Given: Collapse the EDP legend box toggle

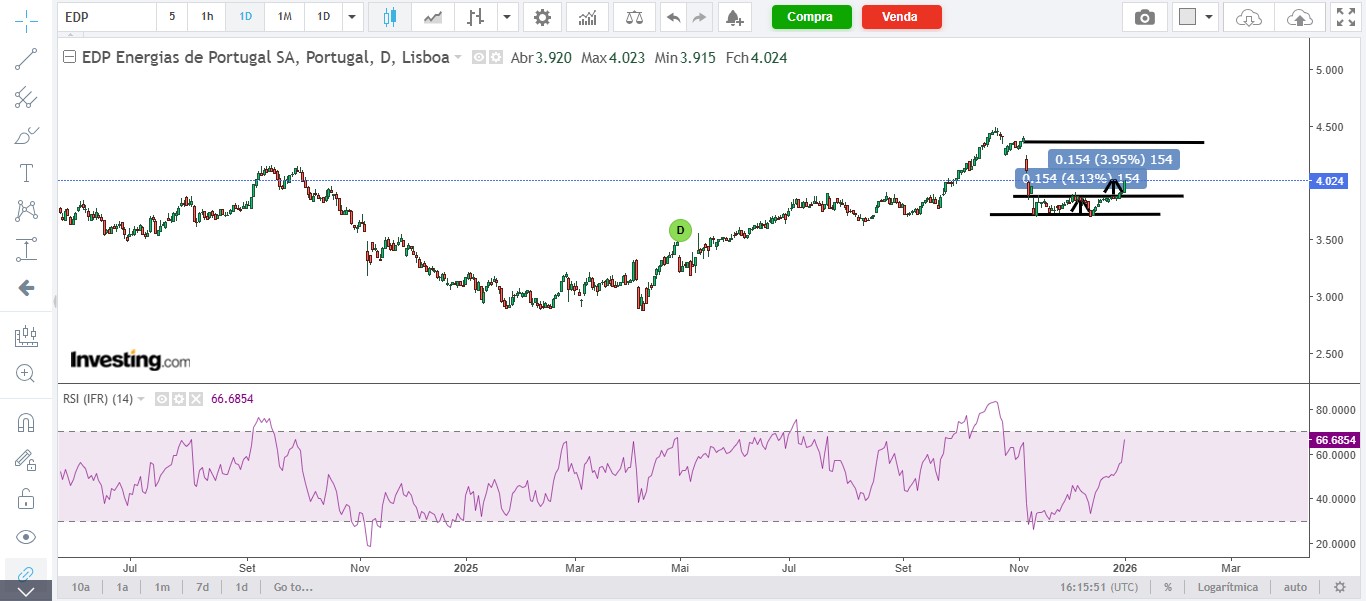Looking at the screenshot, I should (x=69, y=58).
